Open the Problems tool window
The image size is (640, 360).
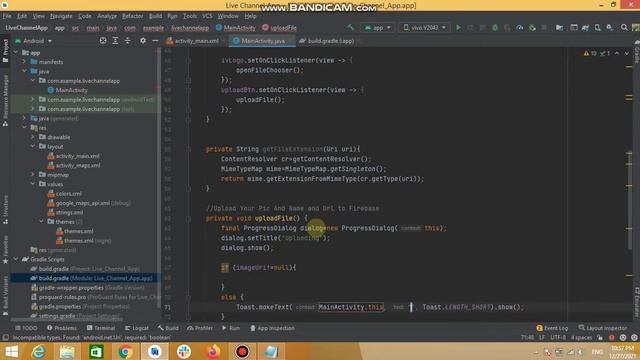tap(62, 328)
